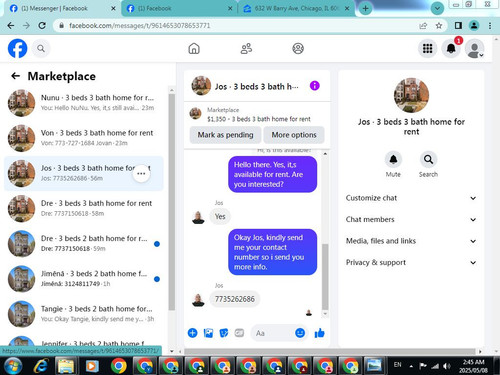Open the Tangie conversation
The width and height of the screenshot is (500, 375).
point(83,314)
